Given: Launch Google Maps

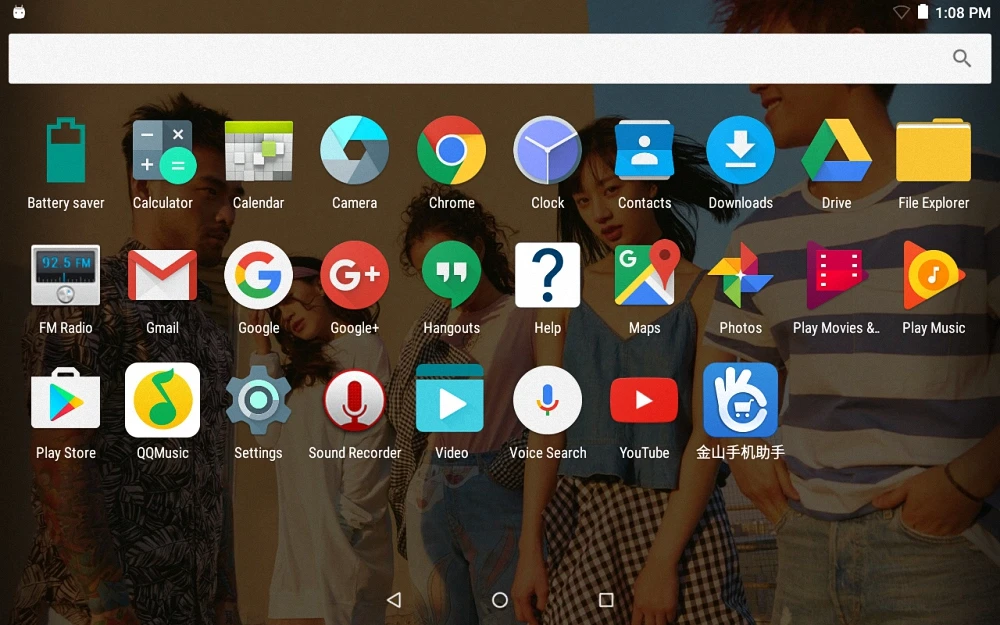Looking at the screenshot, I should pos(645,273).
